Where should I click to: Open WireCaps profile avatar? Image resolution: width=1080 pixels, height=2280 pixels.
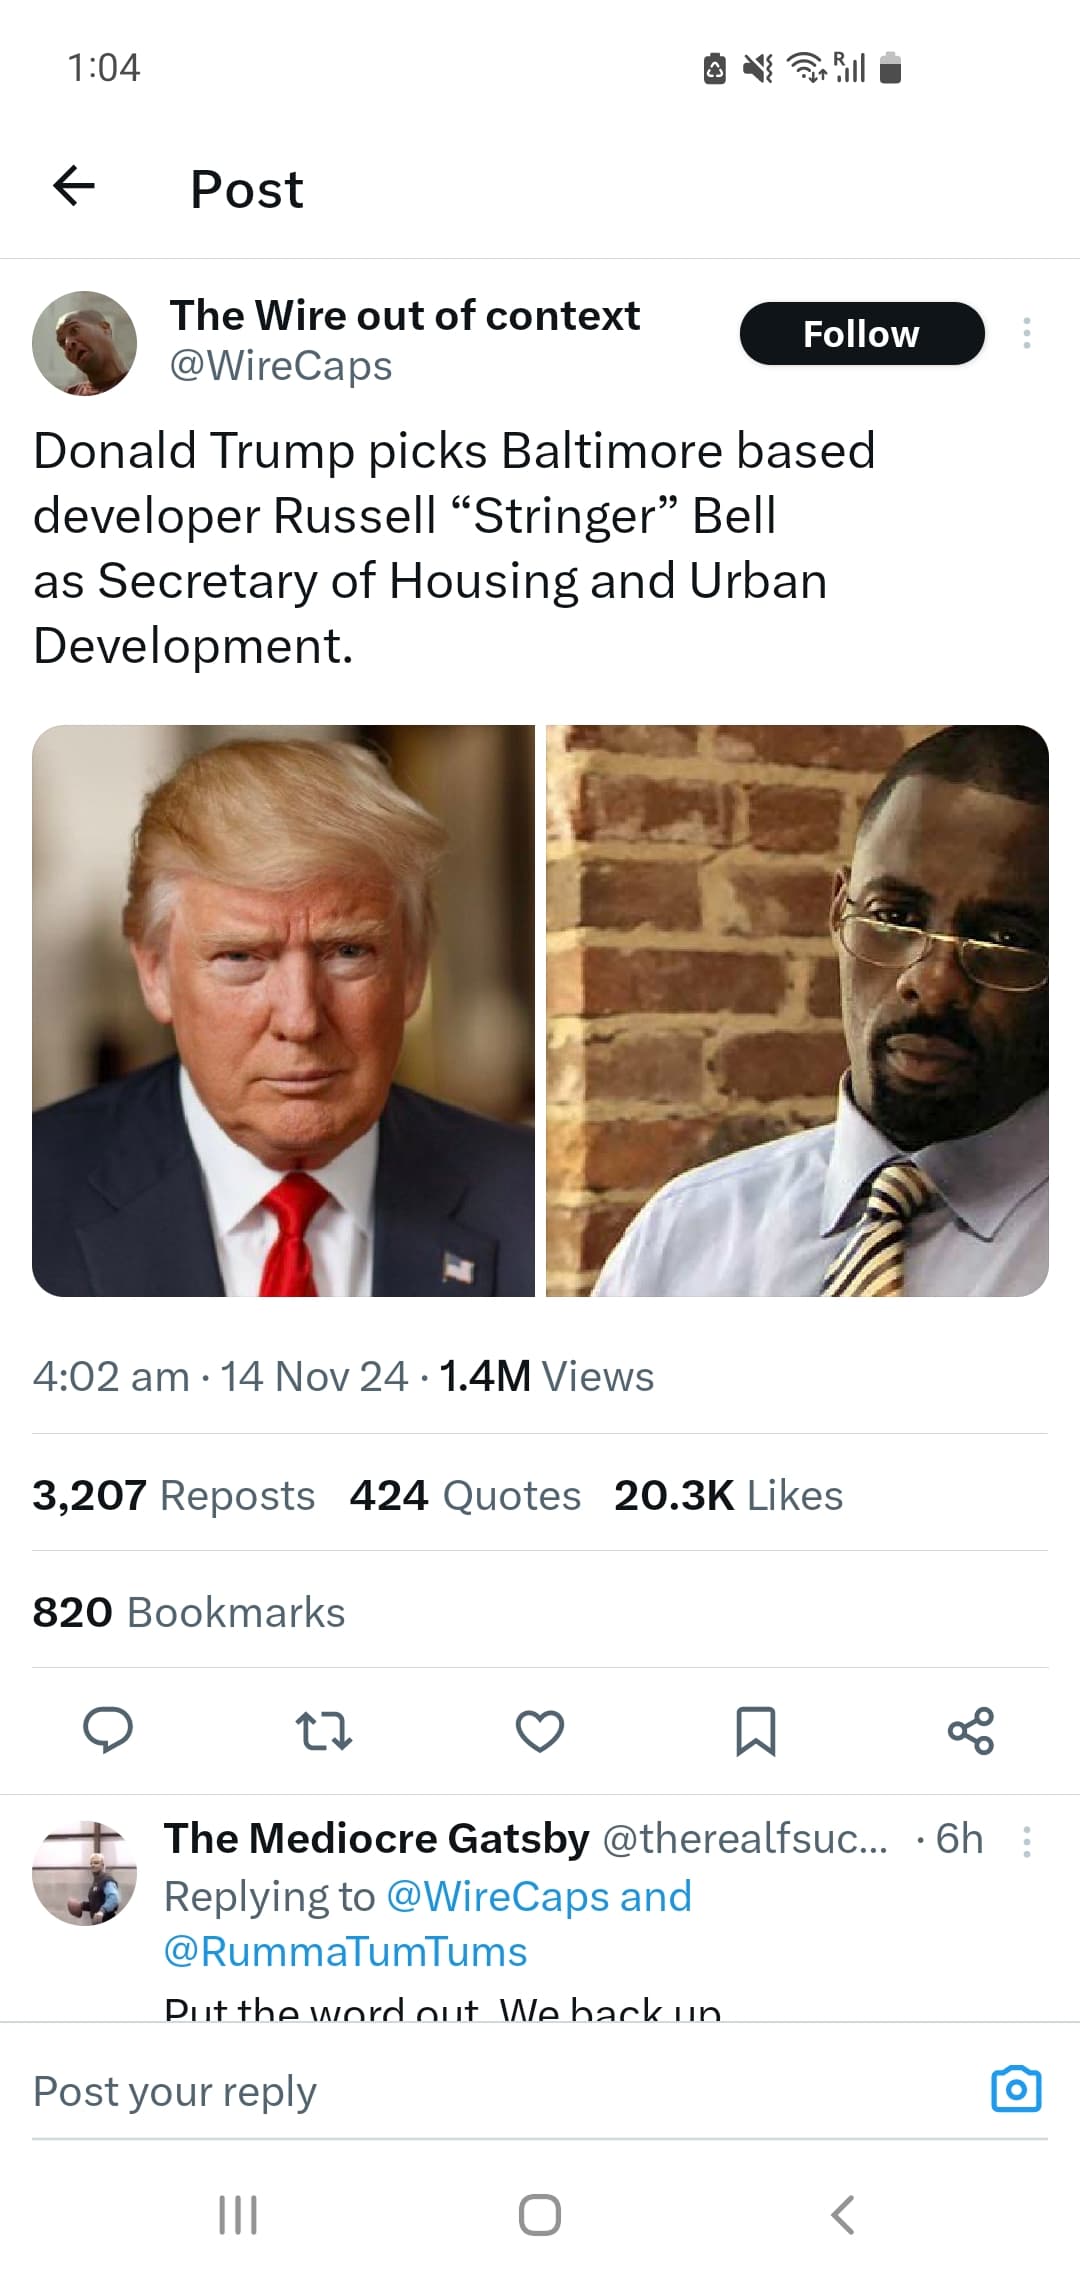(x=85, y=343)
